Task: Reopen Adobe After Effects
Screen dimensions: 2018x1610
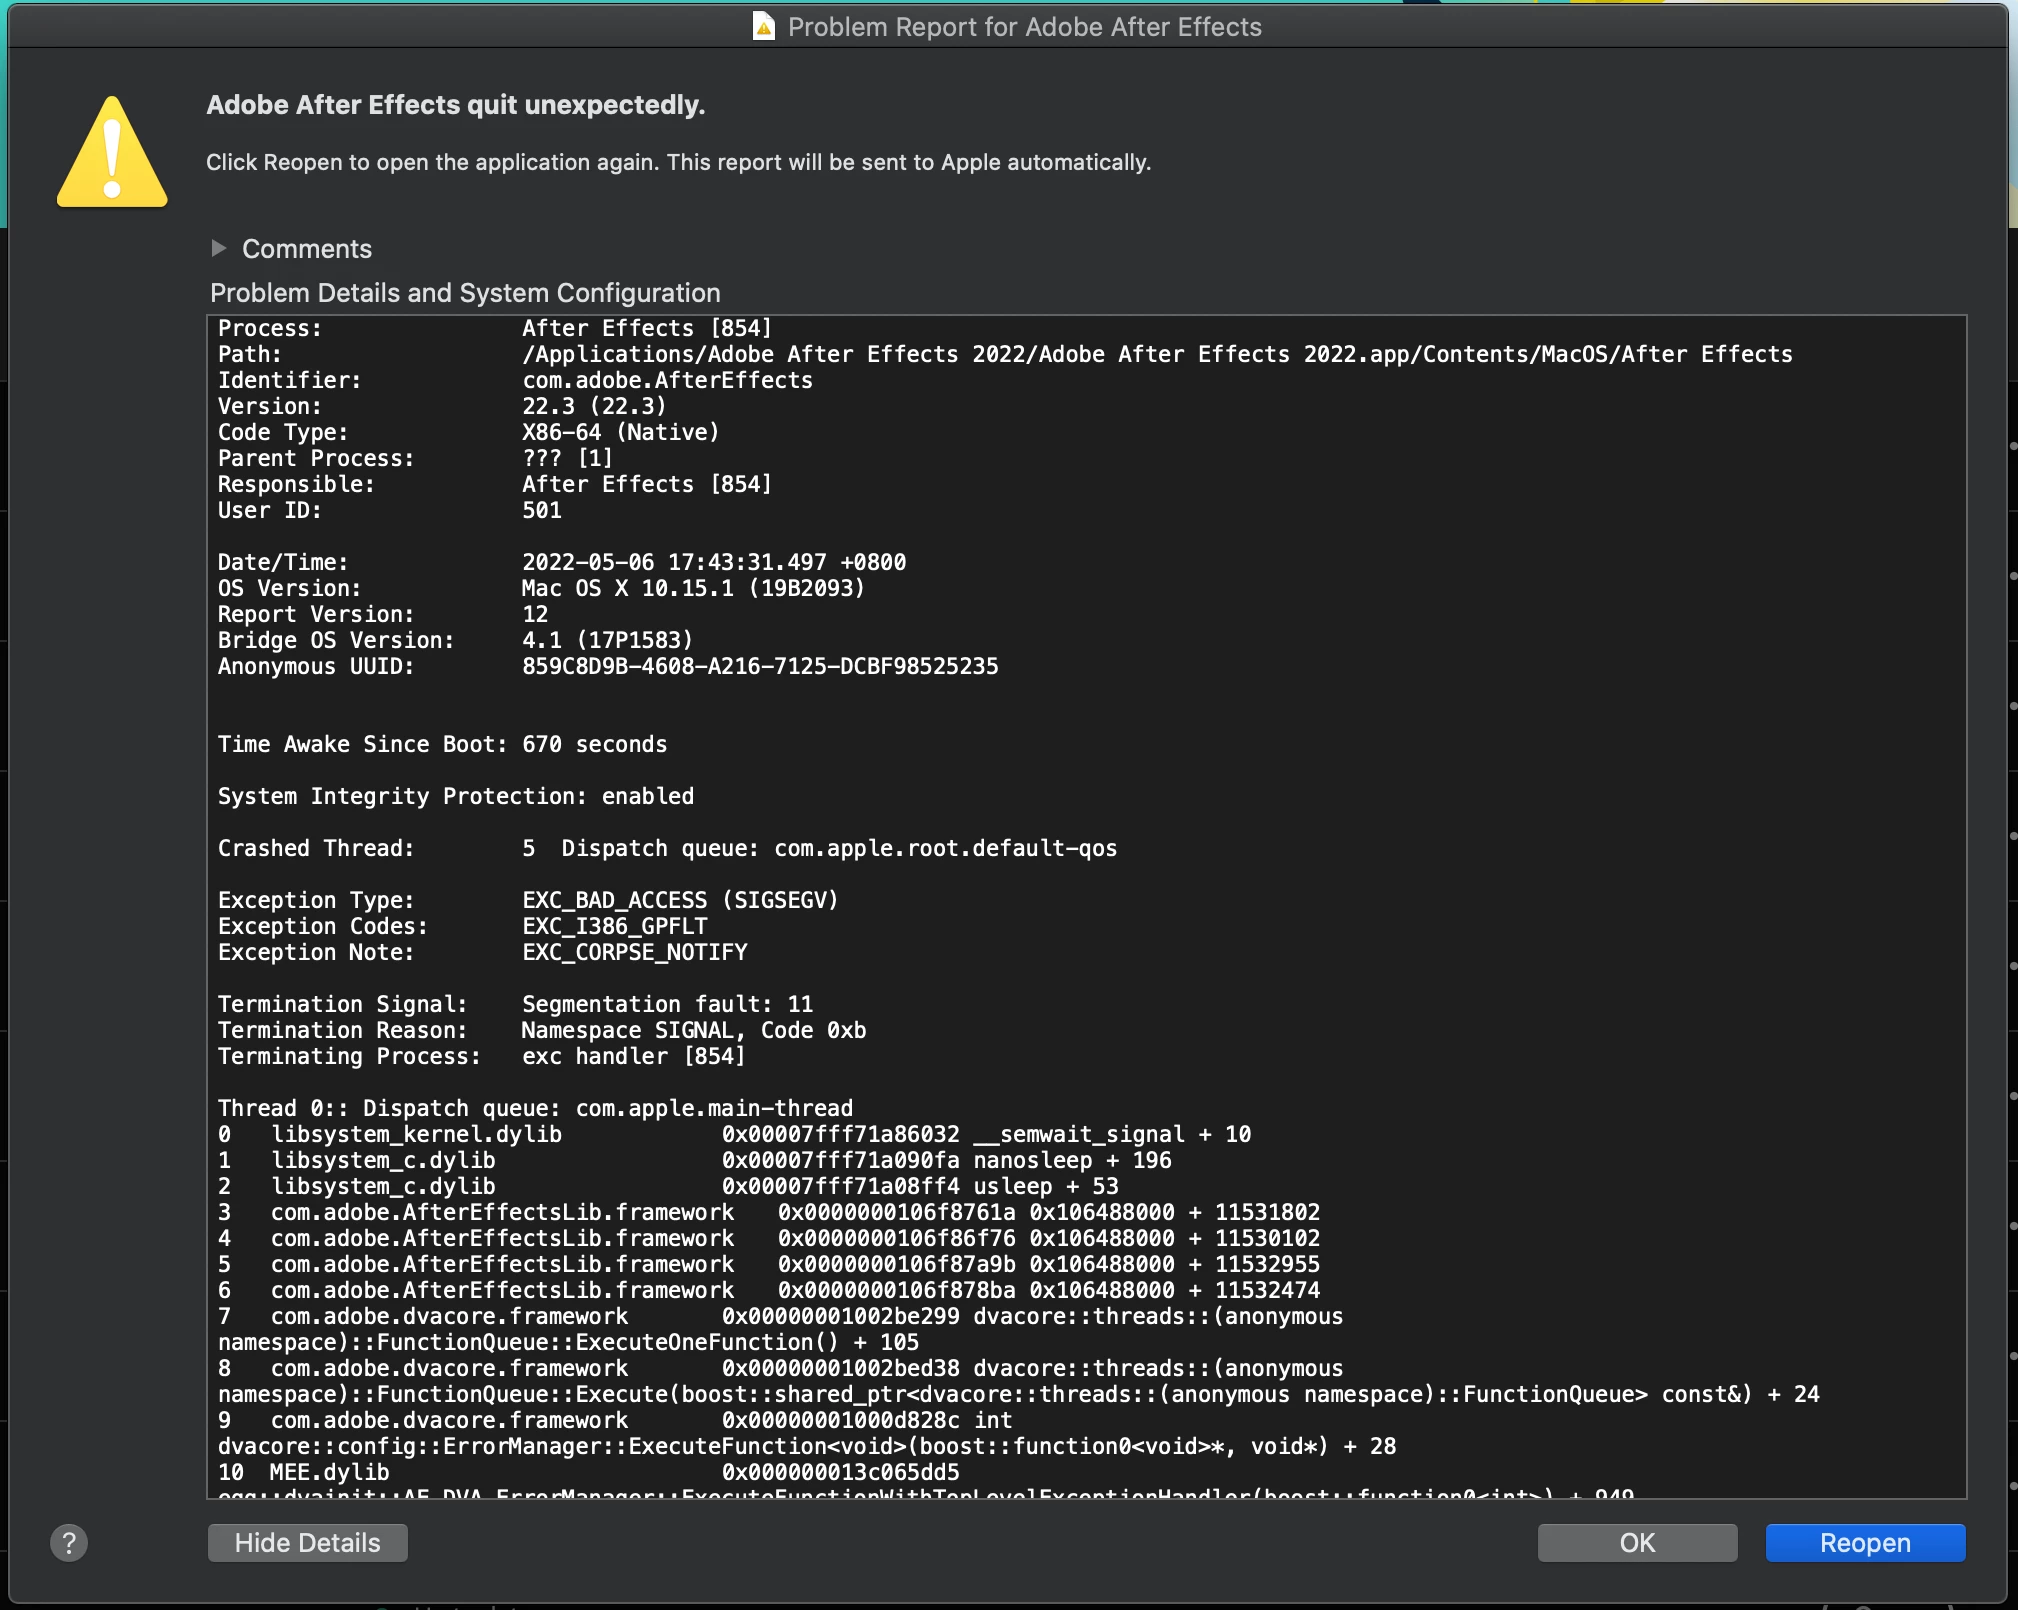Action: (1864, 1543)
